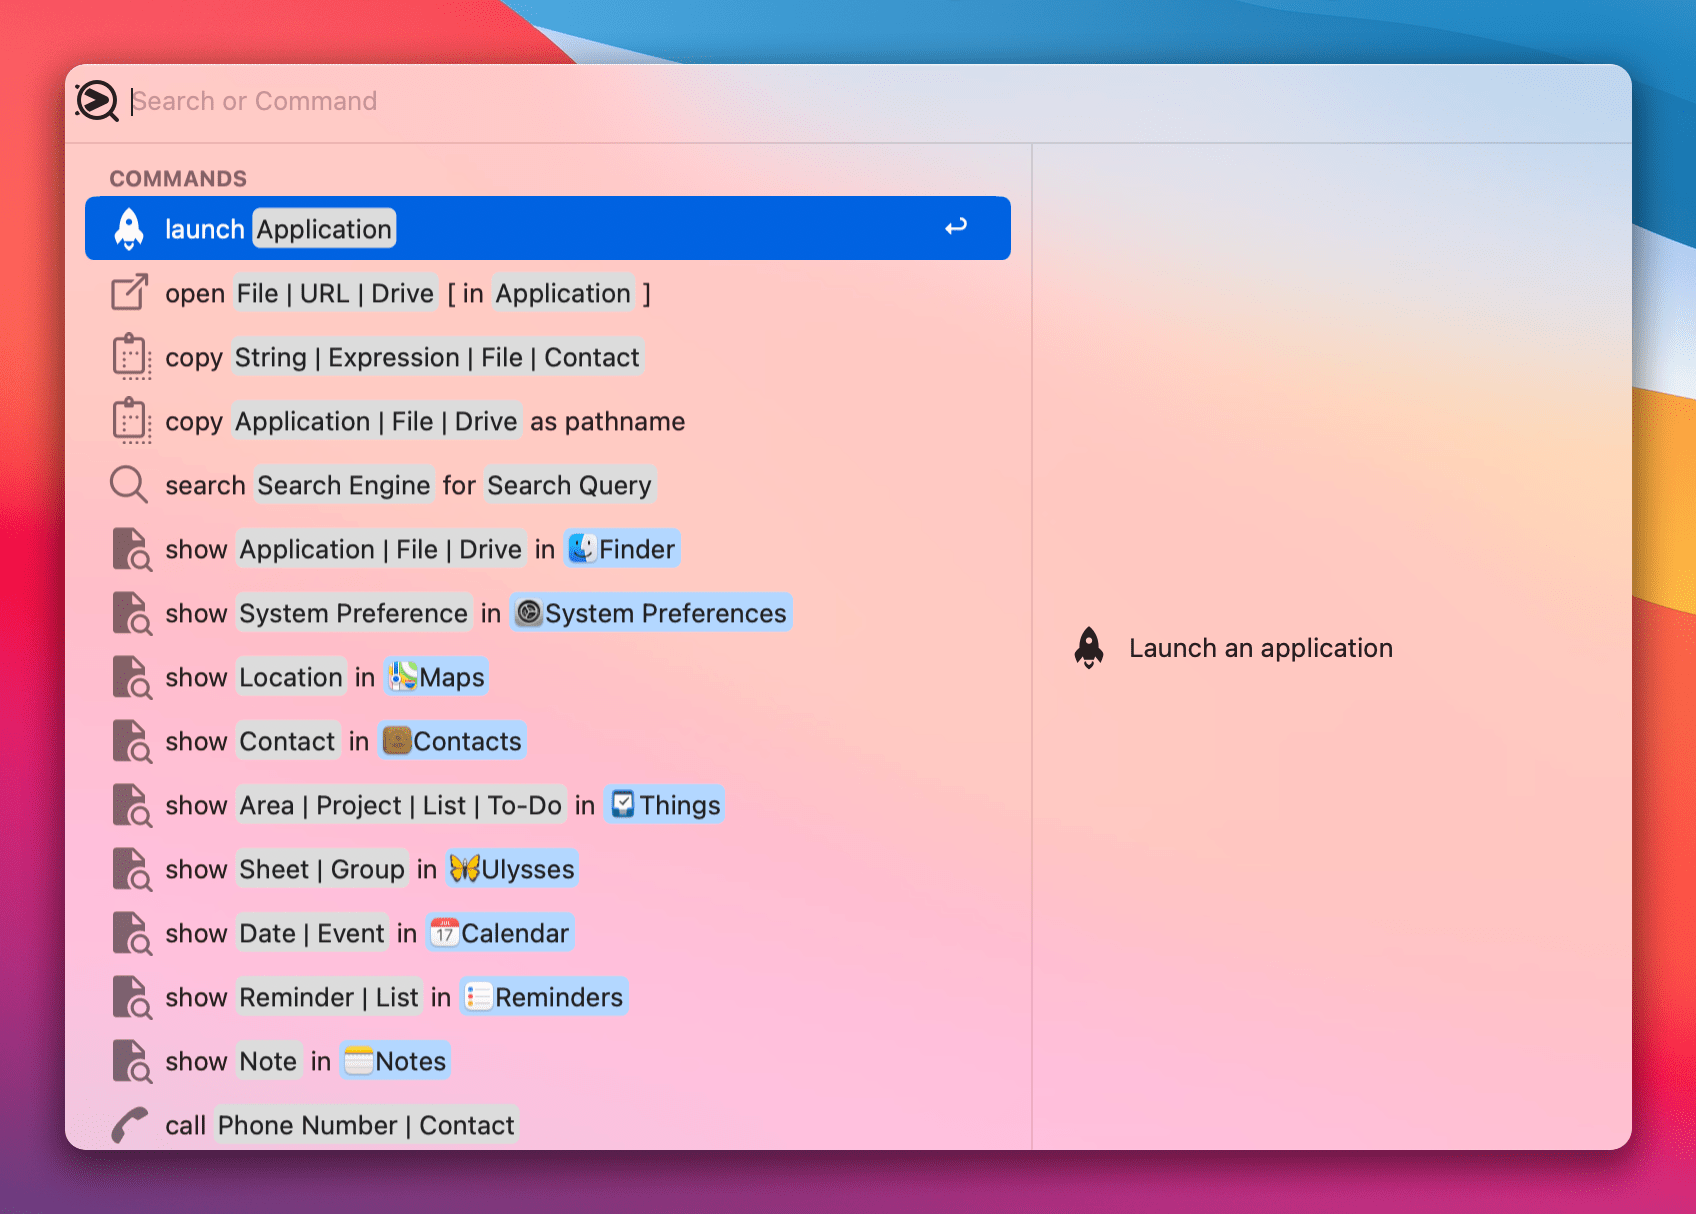Screen dimensions: 1696x1214
Task: Click the show icon of the Things row
Action: (x=132, y=806)
